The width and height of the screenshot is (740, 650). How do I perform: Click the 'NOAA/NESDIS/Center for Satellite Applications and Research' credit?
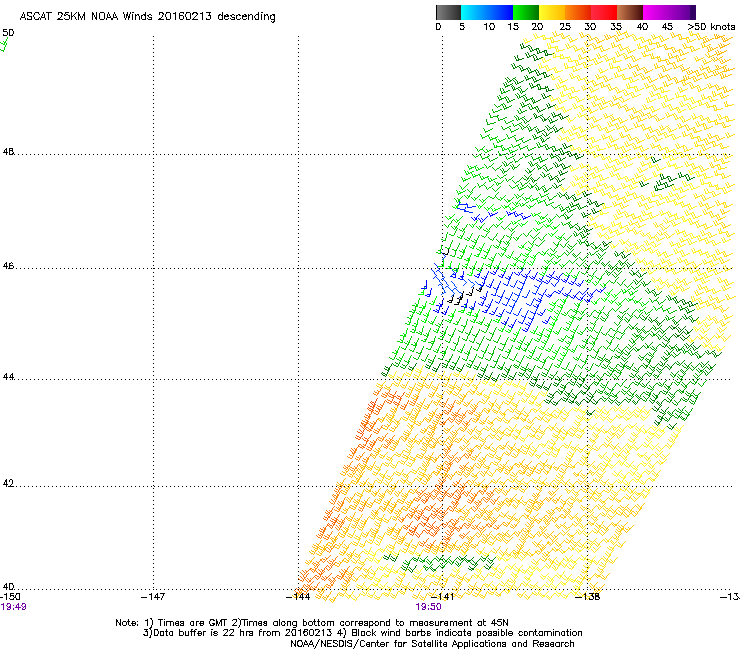[x=432, y=644]
